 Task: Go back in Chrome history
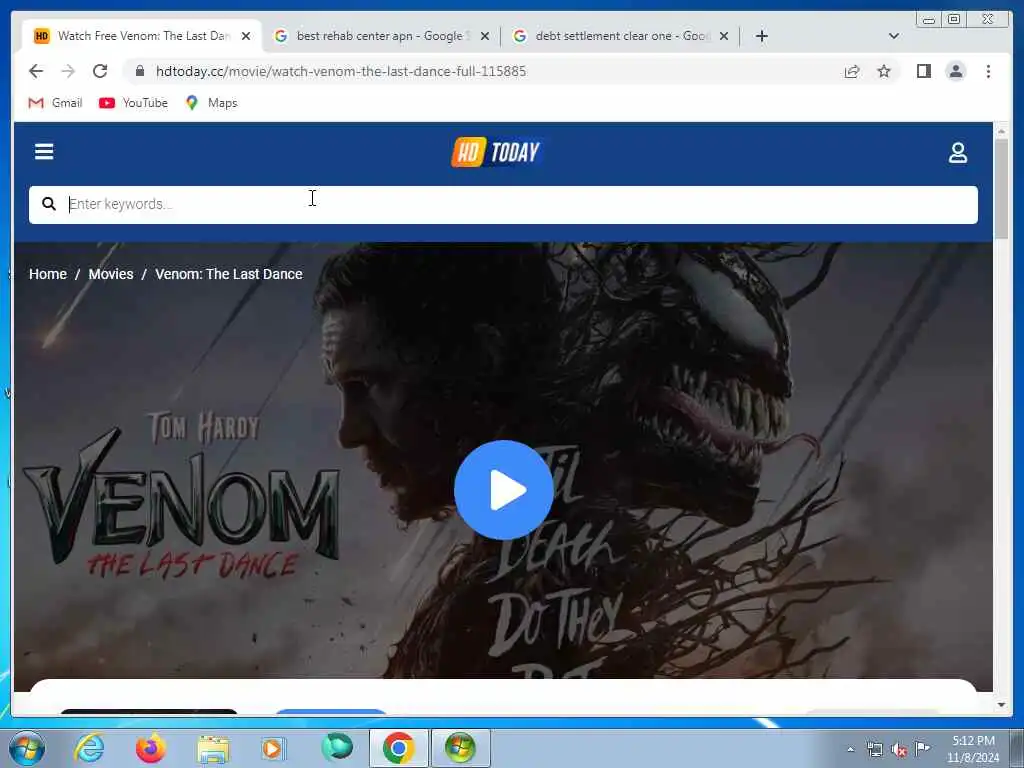point(36,71)
